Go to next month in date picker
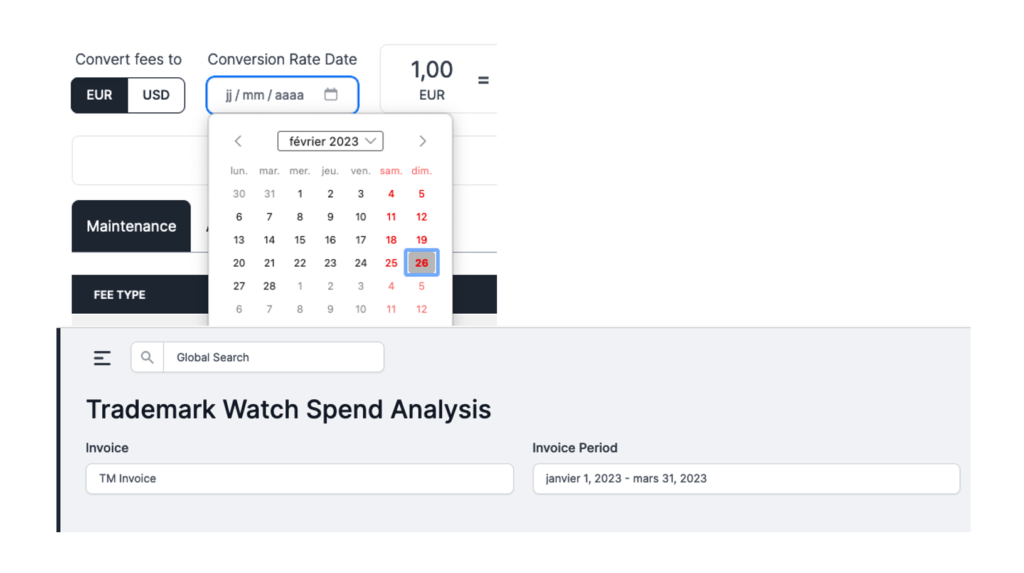This screenshot has width=1024, height=573. click(423, 141)
